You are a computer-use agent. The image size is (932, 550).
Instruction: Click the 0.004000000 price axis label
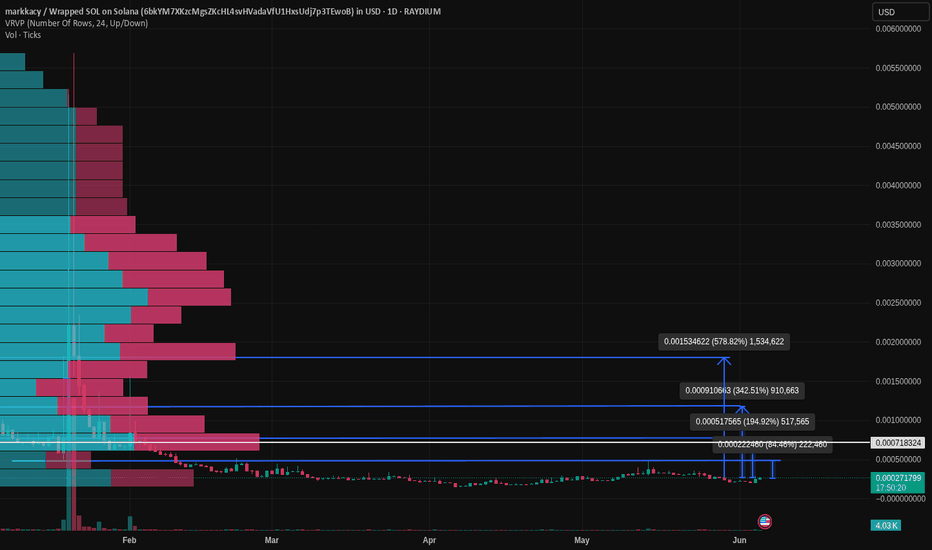coord(898,186)
